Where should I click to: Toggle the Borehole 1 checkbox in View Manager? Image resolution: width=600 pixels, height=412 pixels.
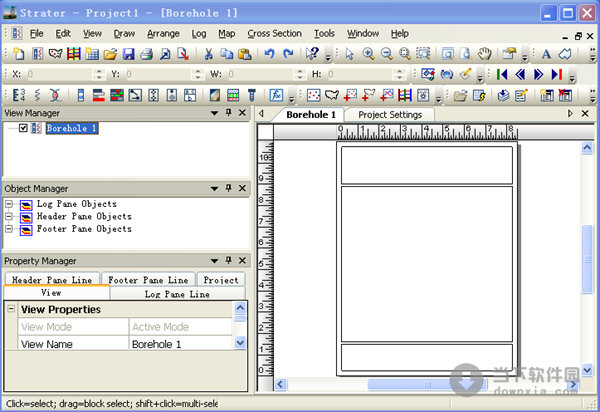coord(23,128)
